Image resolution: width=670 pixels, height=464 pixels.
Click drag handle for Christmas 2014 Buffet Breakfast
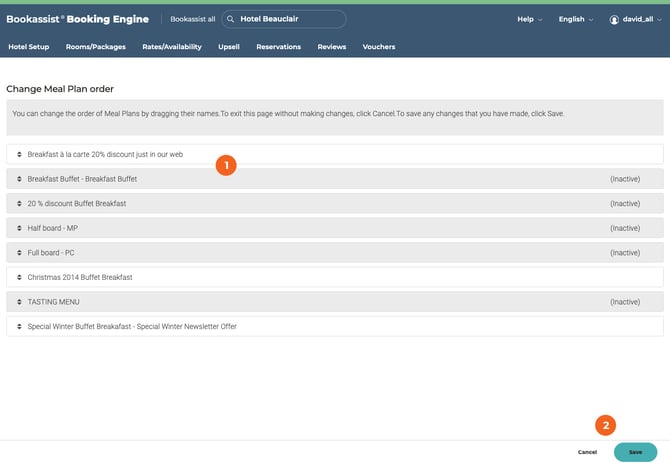tap(19, 277)
